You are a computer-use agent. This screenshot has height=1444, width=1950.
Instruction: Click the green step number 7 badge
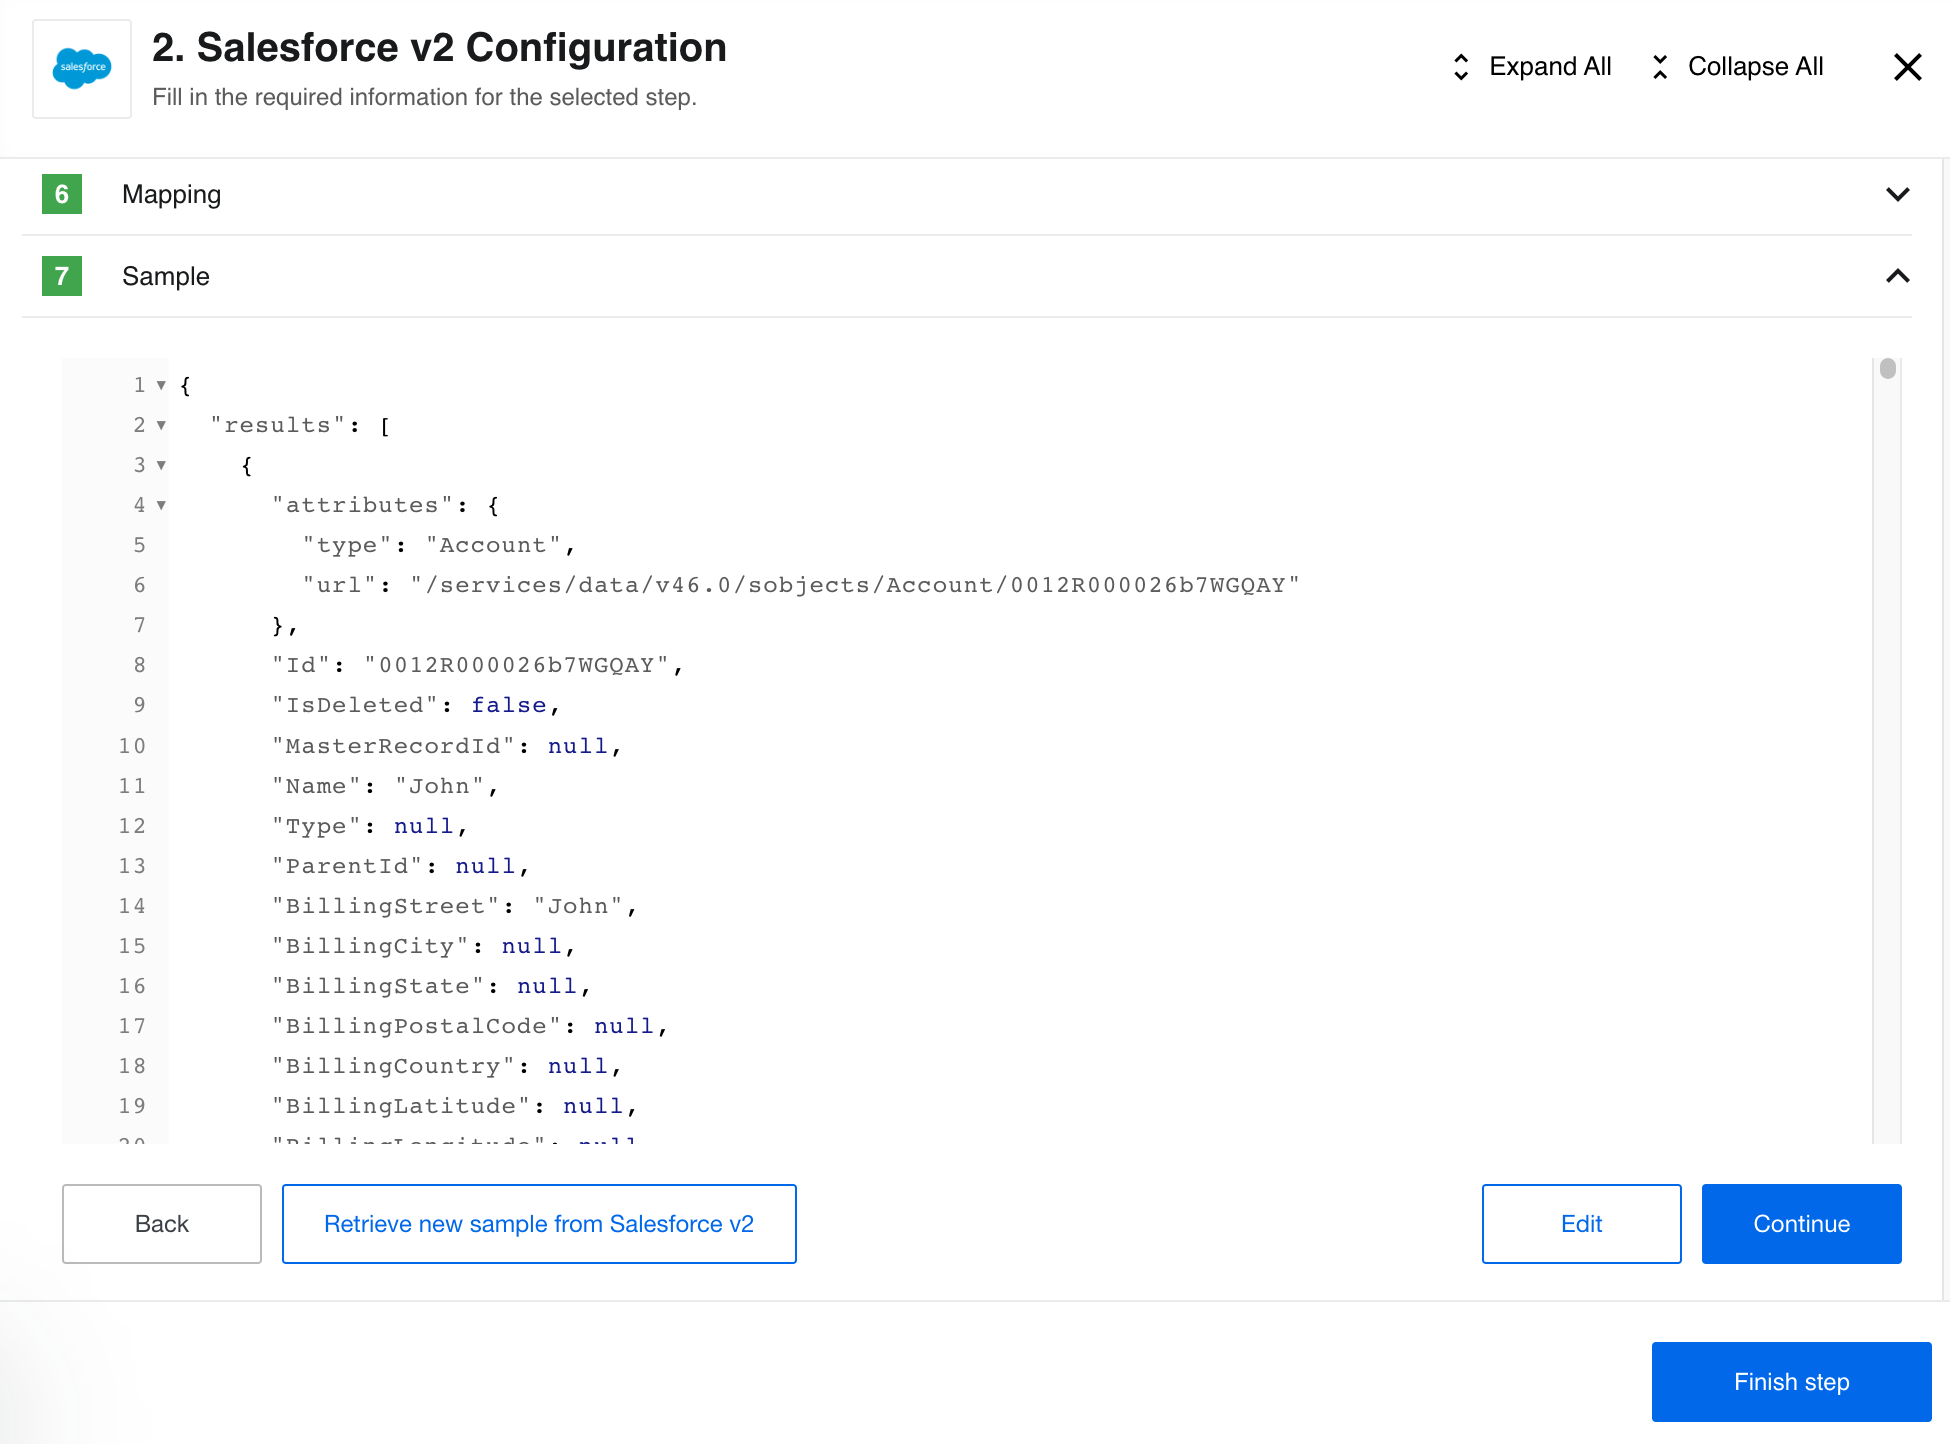click(62, 276)
